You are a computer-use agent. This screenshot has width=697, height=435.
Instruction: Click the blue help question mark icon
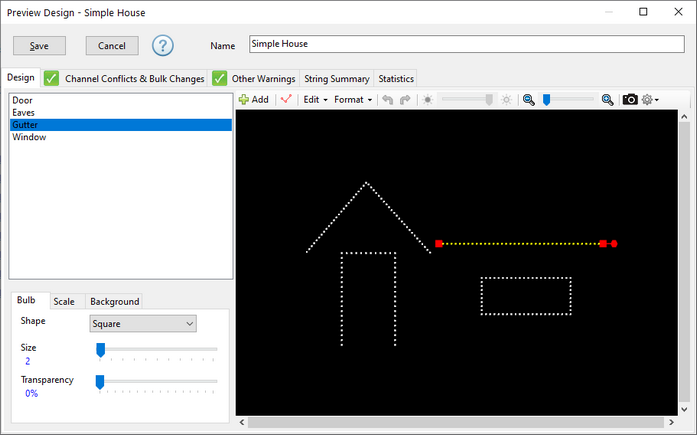point(163,46)
